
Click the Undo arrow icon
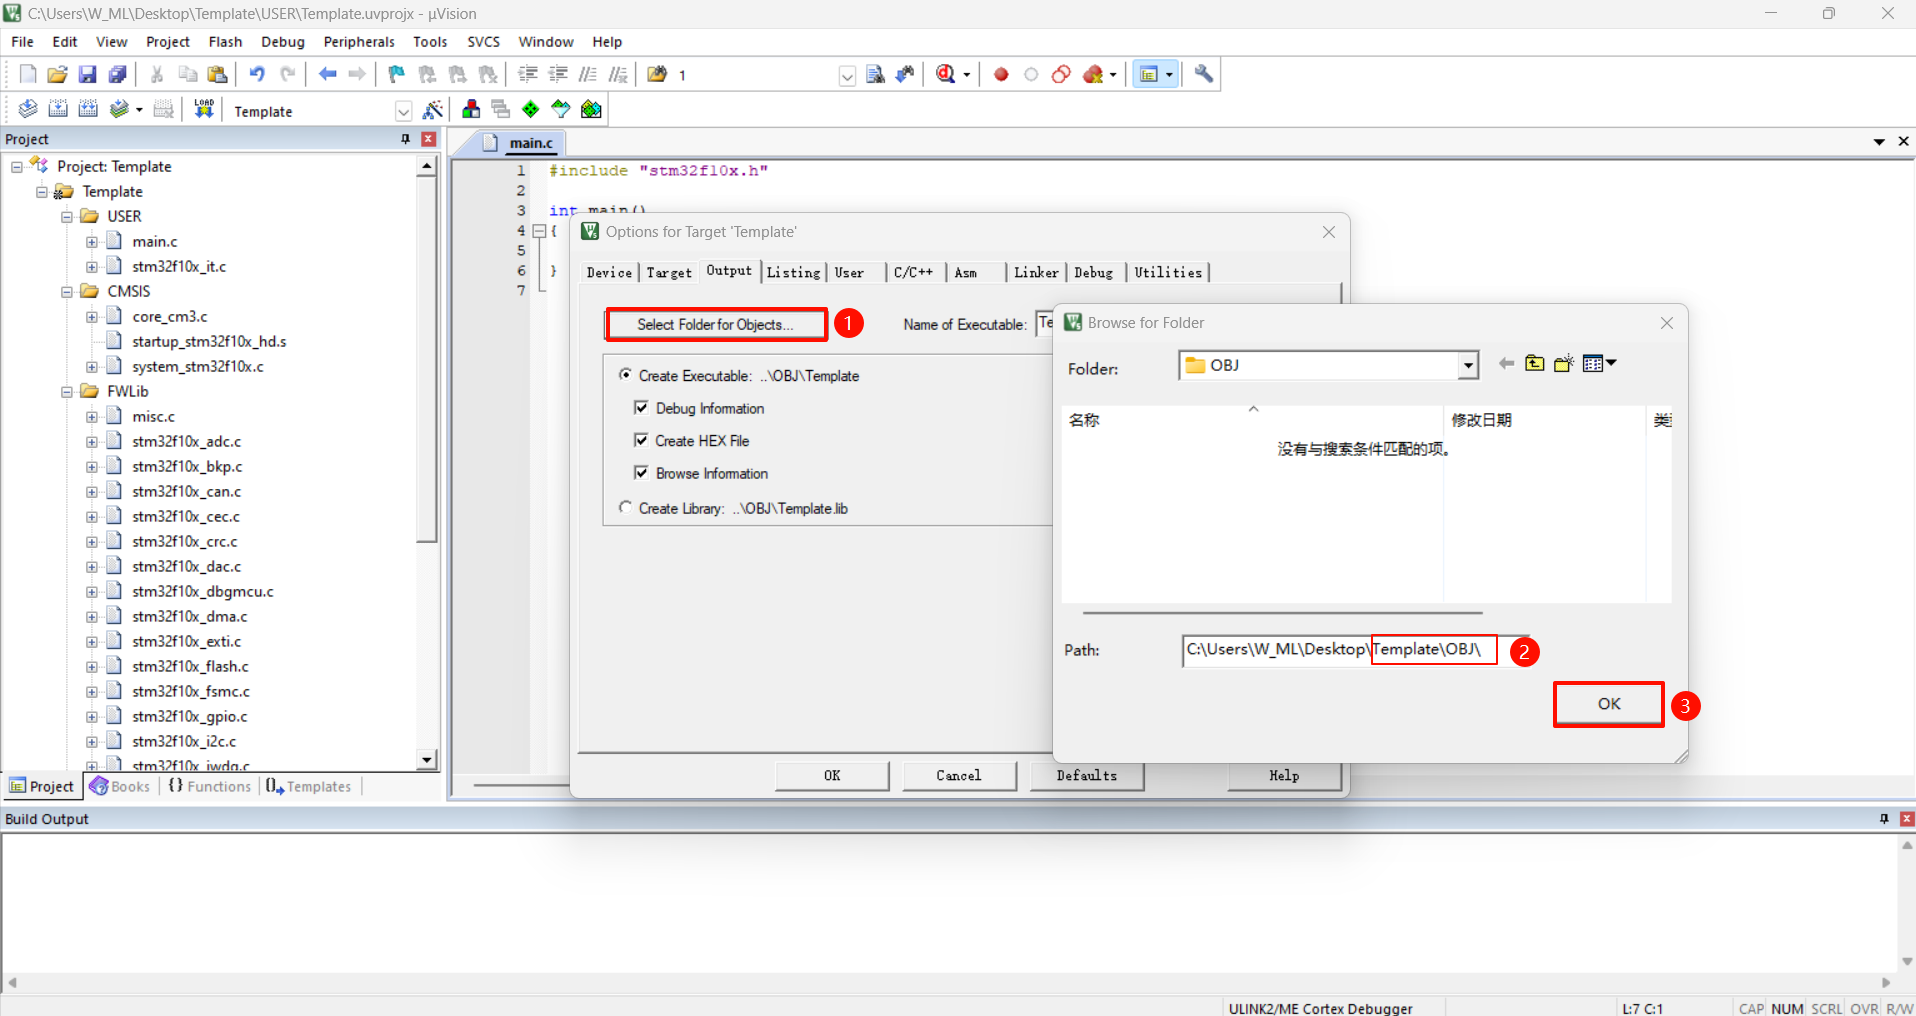pyautogui.click(x=257, y=74)
